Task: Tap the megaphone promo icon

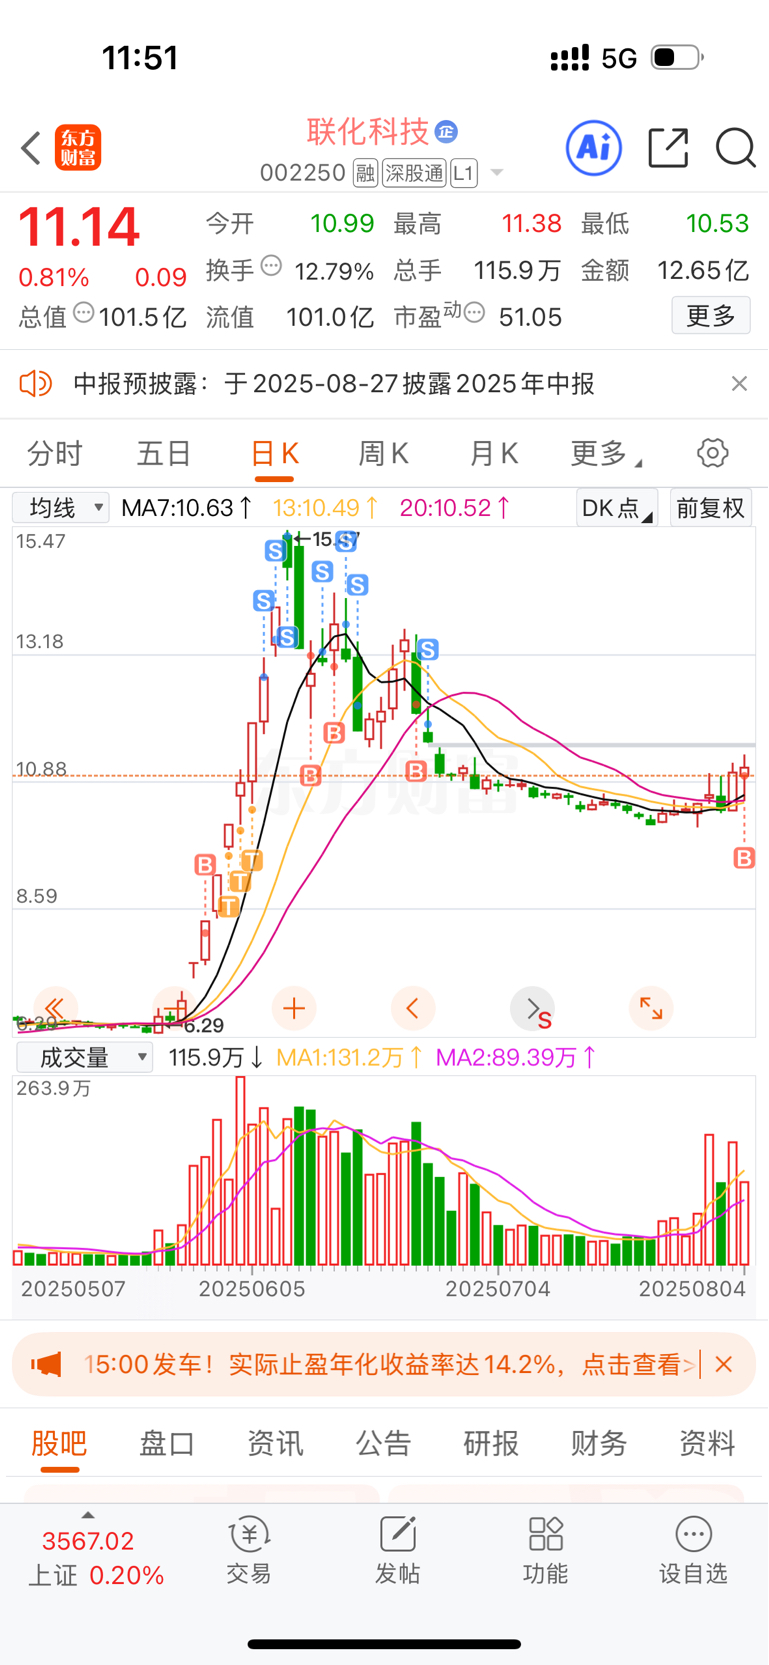Action: (46, 1364)
